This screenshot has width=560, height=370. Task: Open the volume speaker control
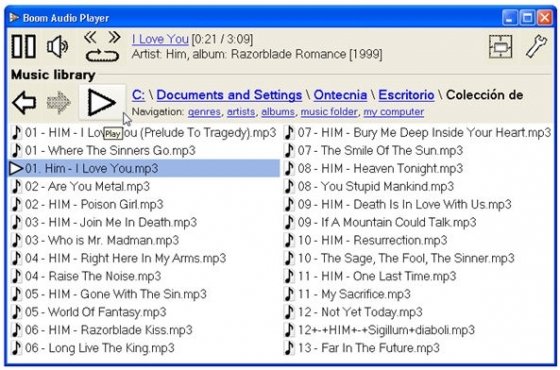click(58, 47)
